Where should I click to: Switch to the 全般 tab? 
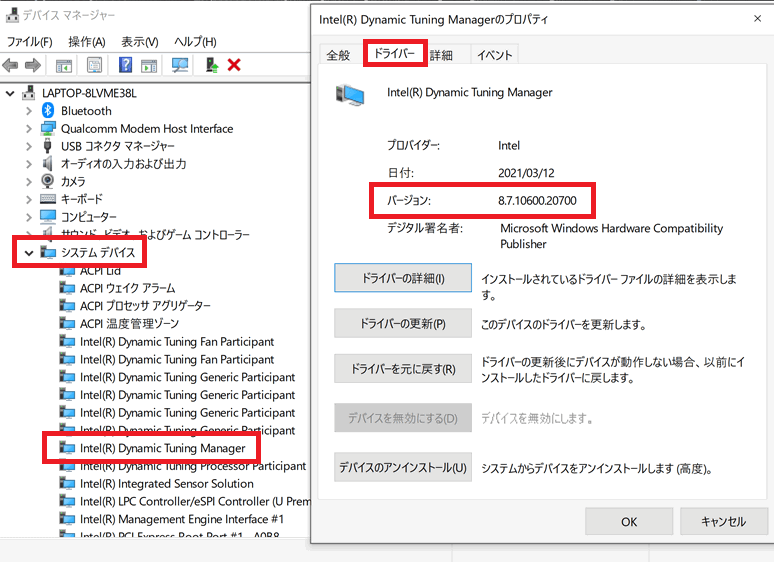pyautogui.click(x=338, y=55)
